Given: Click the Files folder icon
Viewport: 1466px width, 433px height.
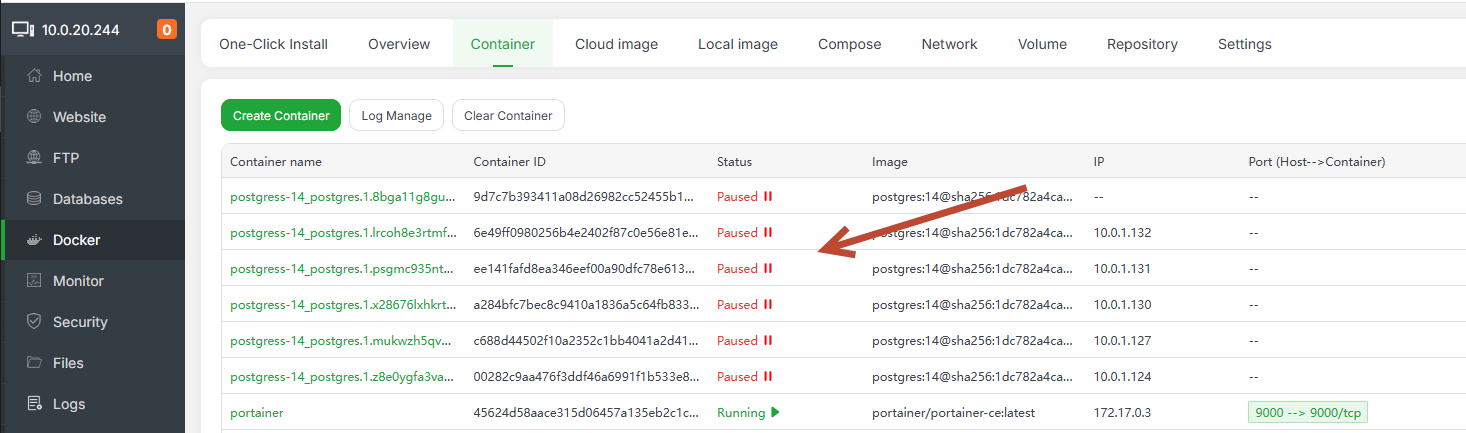Looking at the screenshot, I should coord(34,363).
